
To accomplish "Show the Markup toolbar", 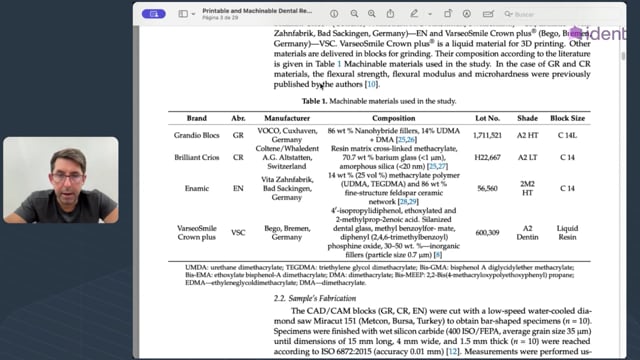I will point(467,14).
